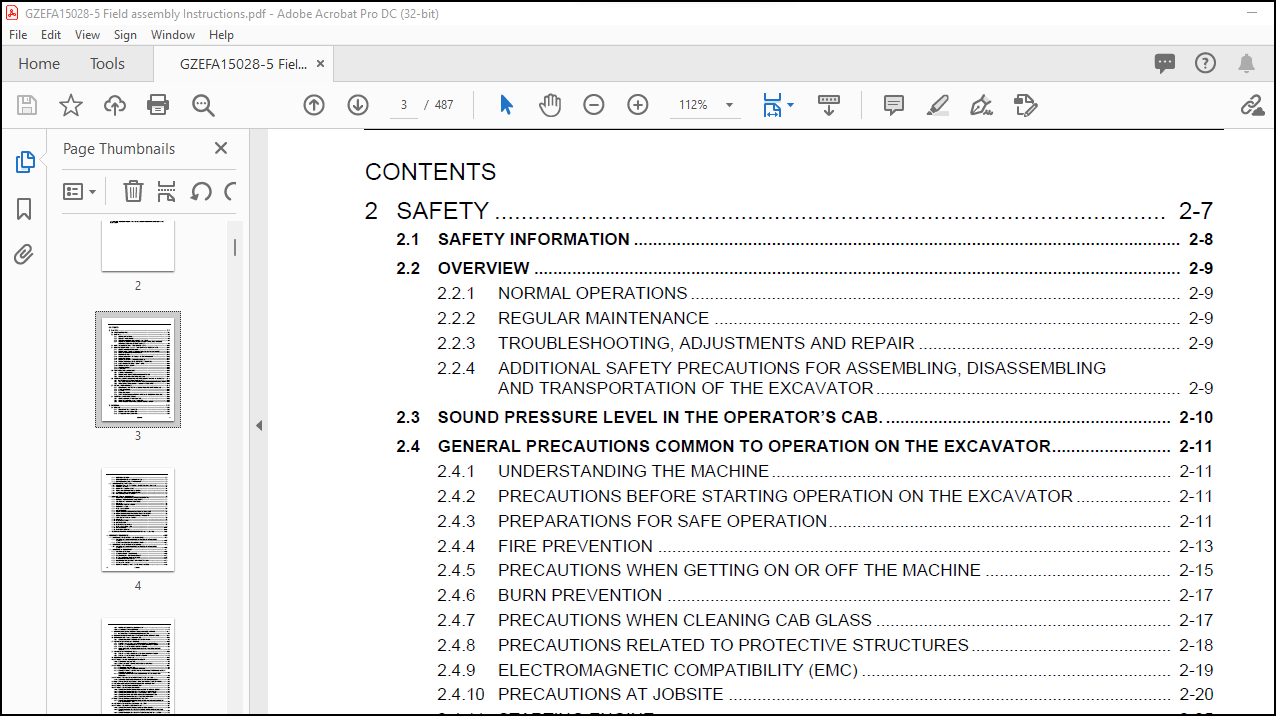The image size is (1276, 716).
Task: Select the highlight text pen tool
Action: point(937,105)
